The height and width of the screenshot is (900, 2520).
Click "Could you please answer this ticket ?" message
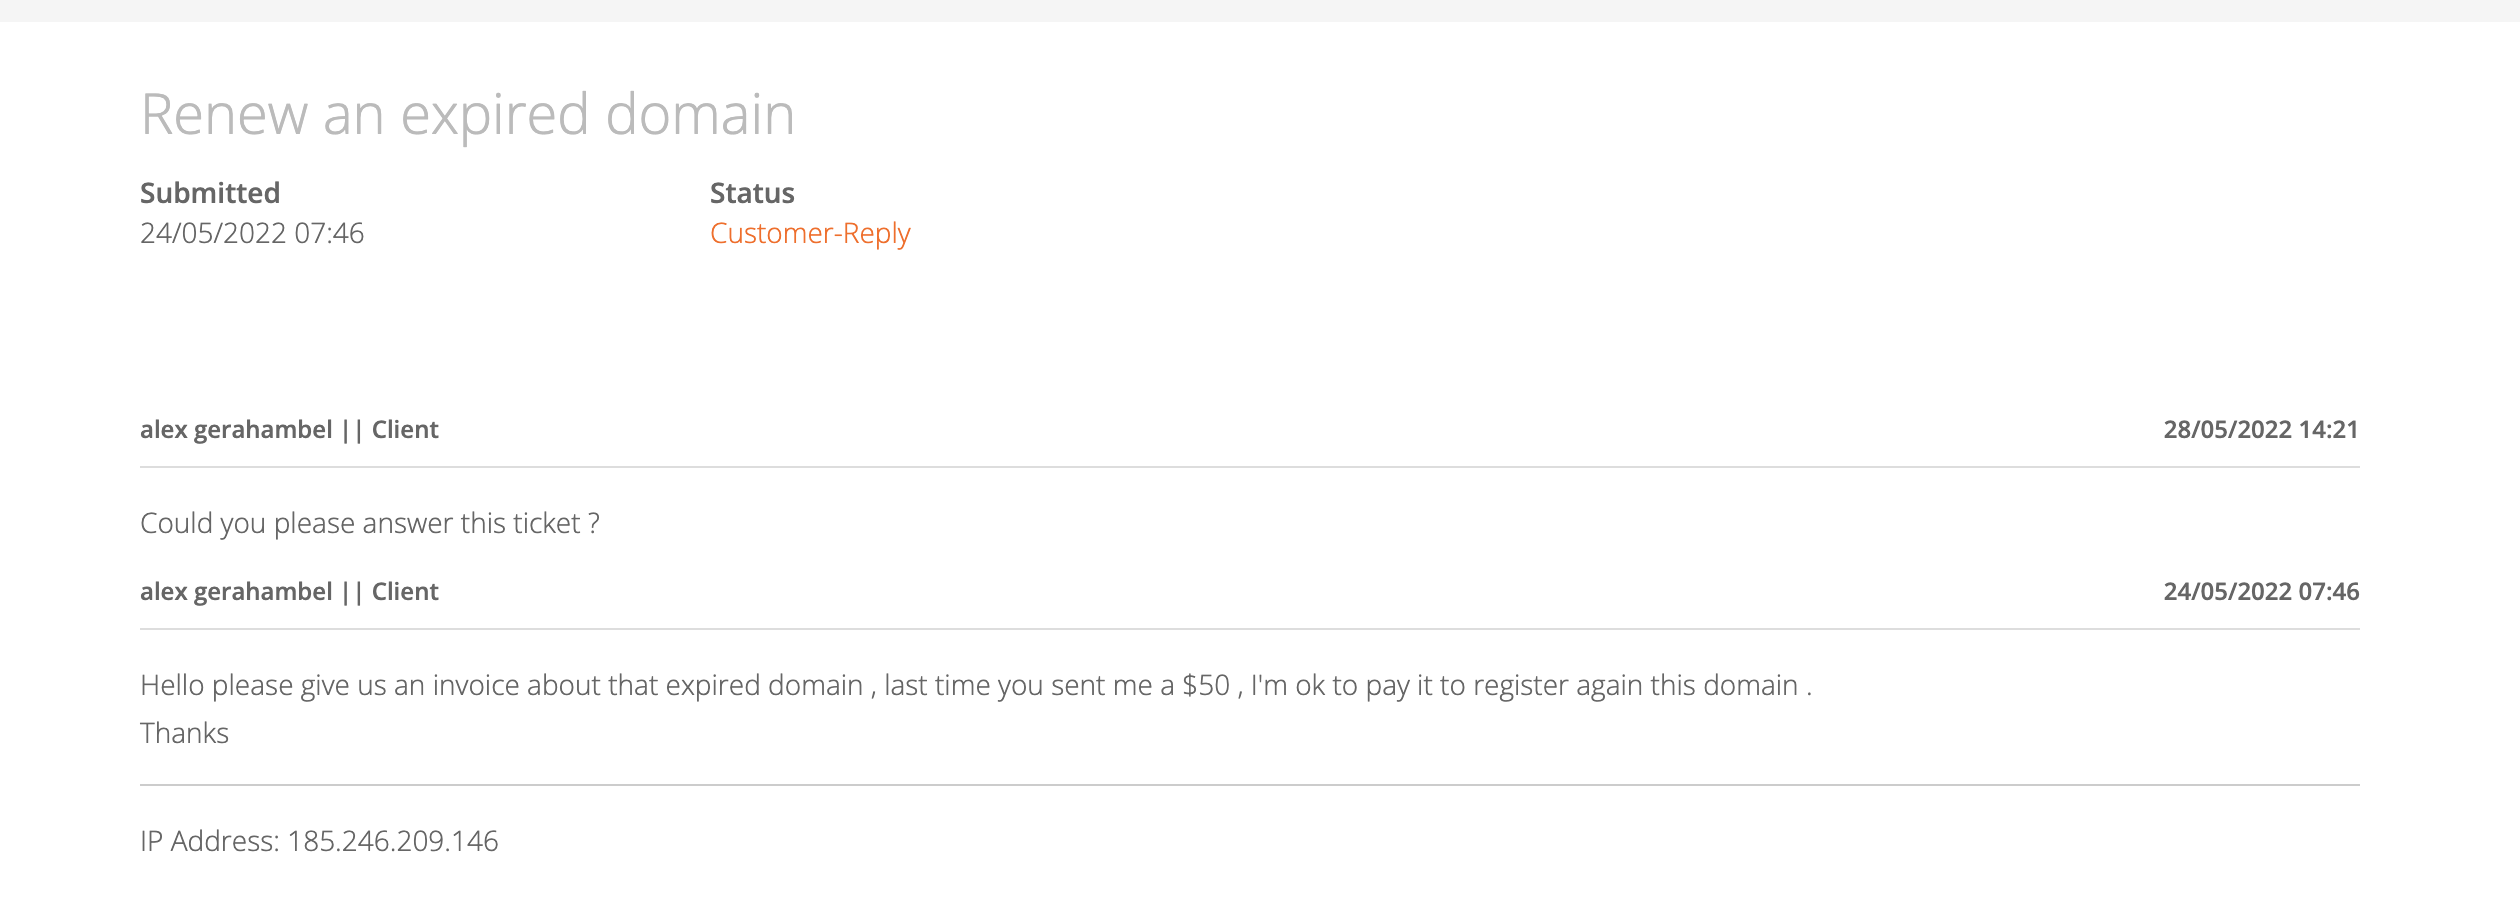point(370,524)
